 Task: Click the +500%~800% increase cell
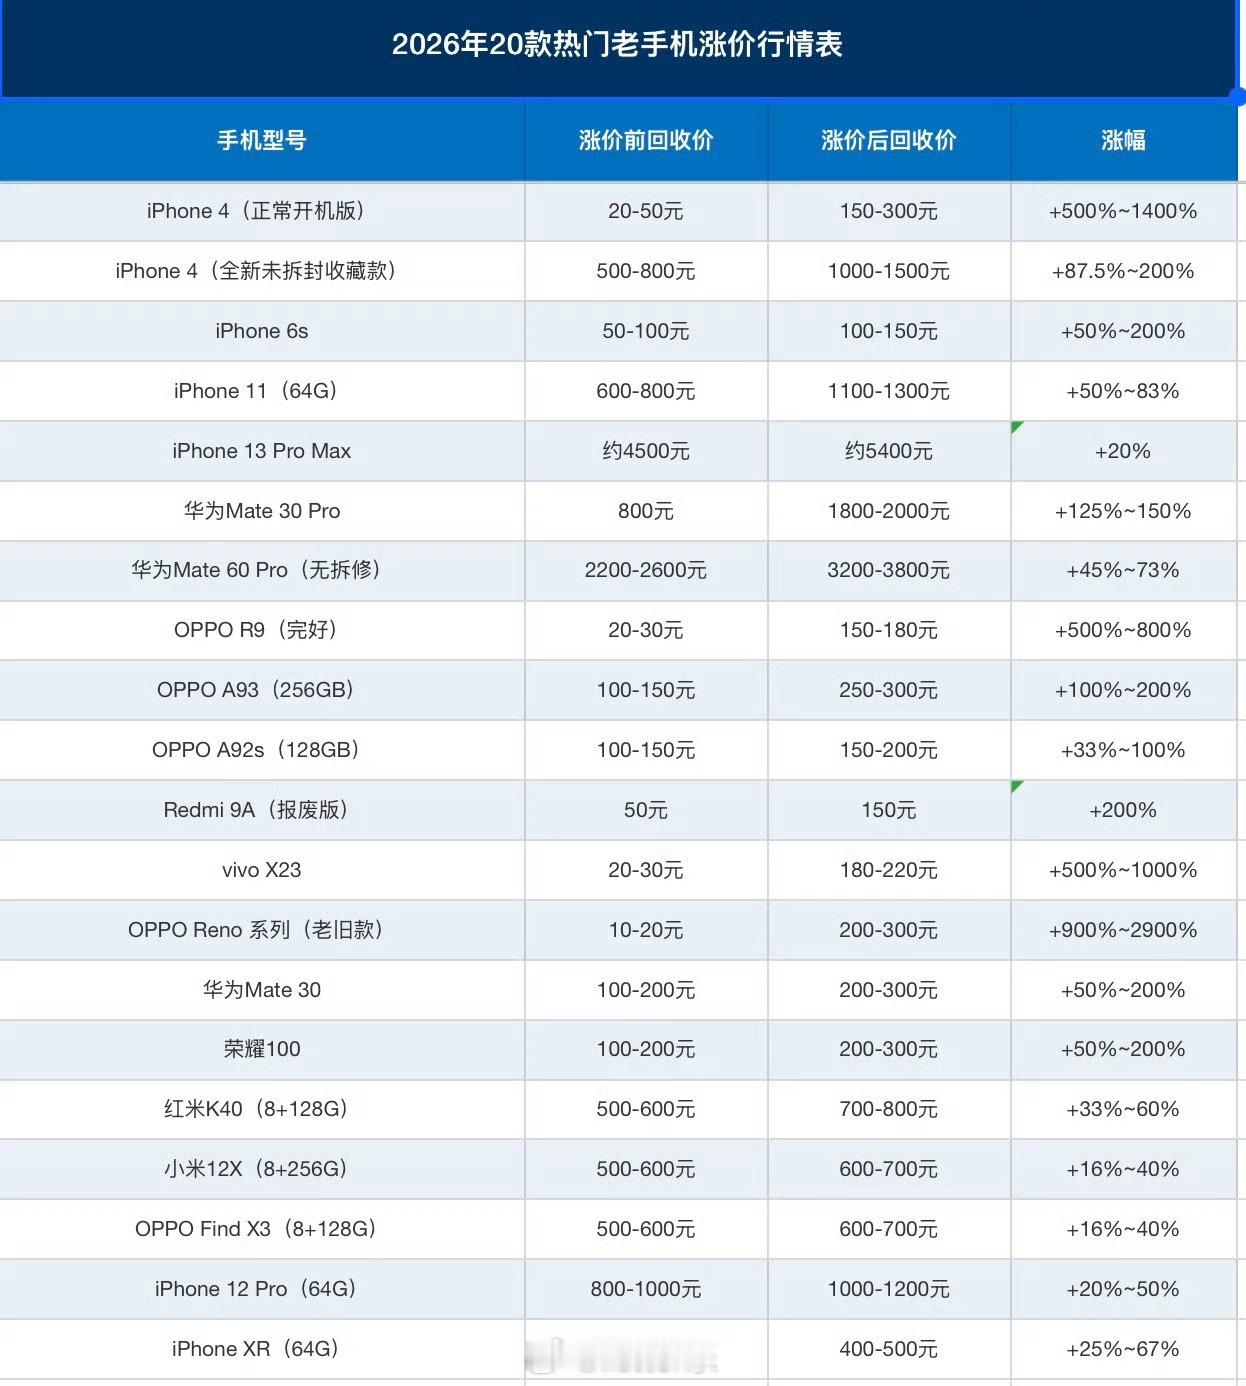tap(1124, 630)
